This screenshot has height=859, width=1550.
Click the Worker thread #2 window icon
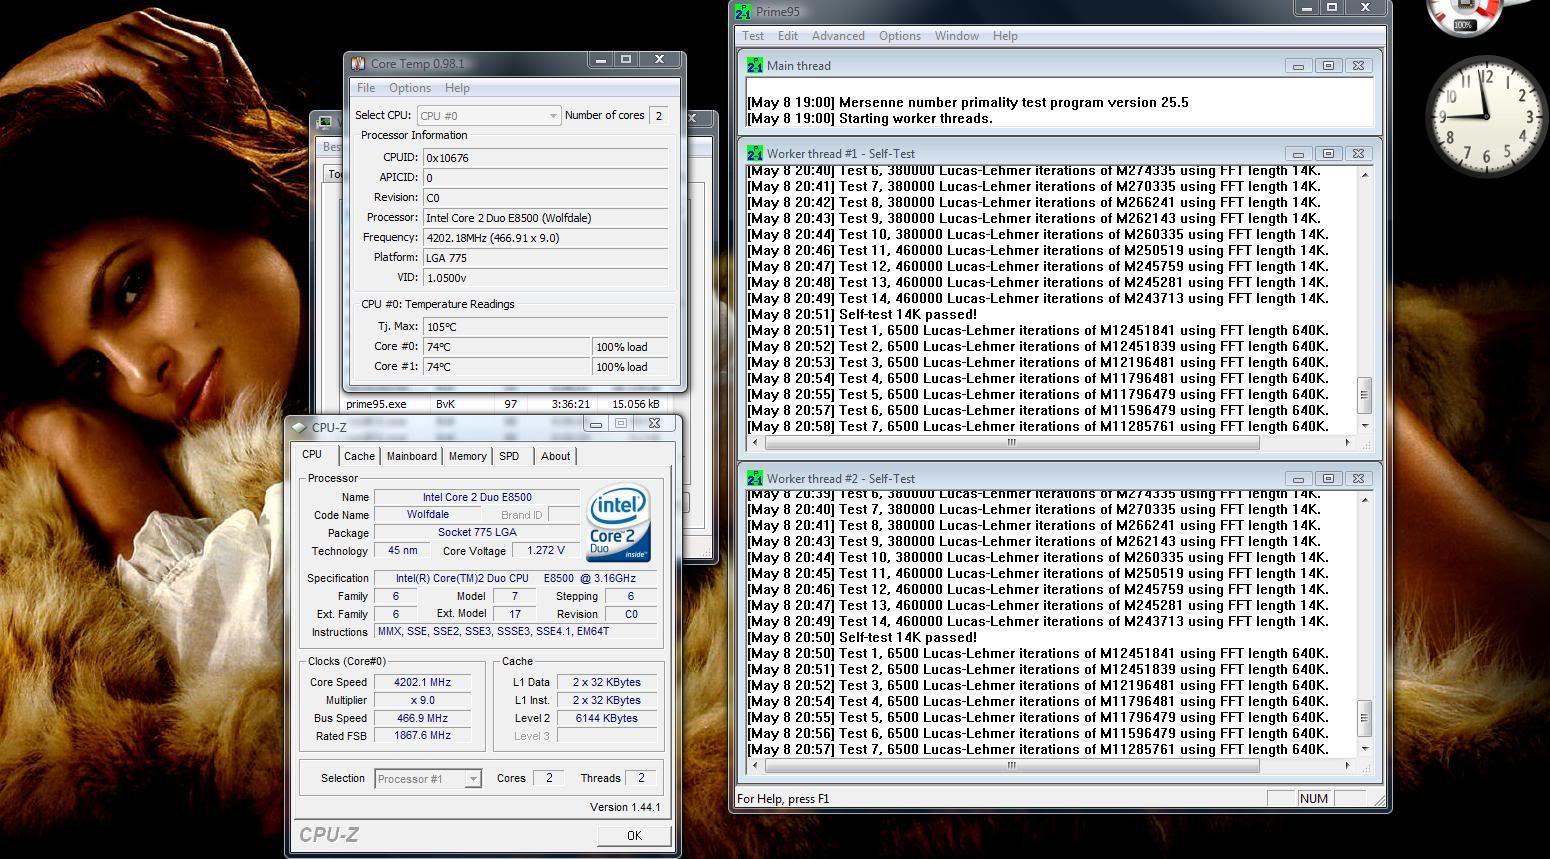(x=755, y=479)
